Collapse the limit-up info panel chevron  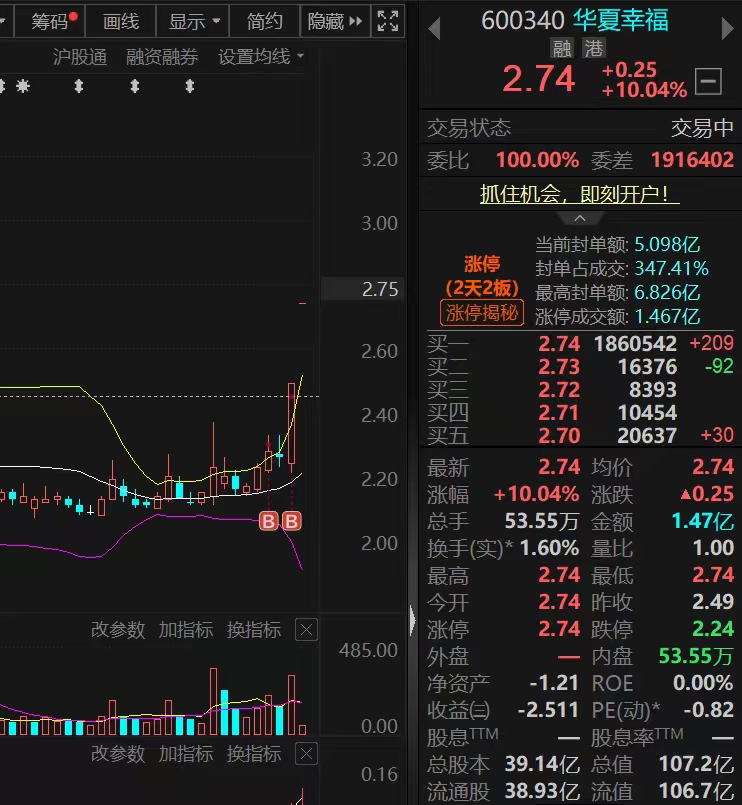click(x=580, y=219)
